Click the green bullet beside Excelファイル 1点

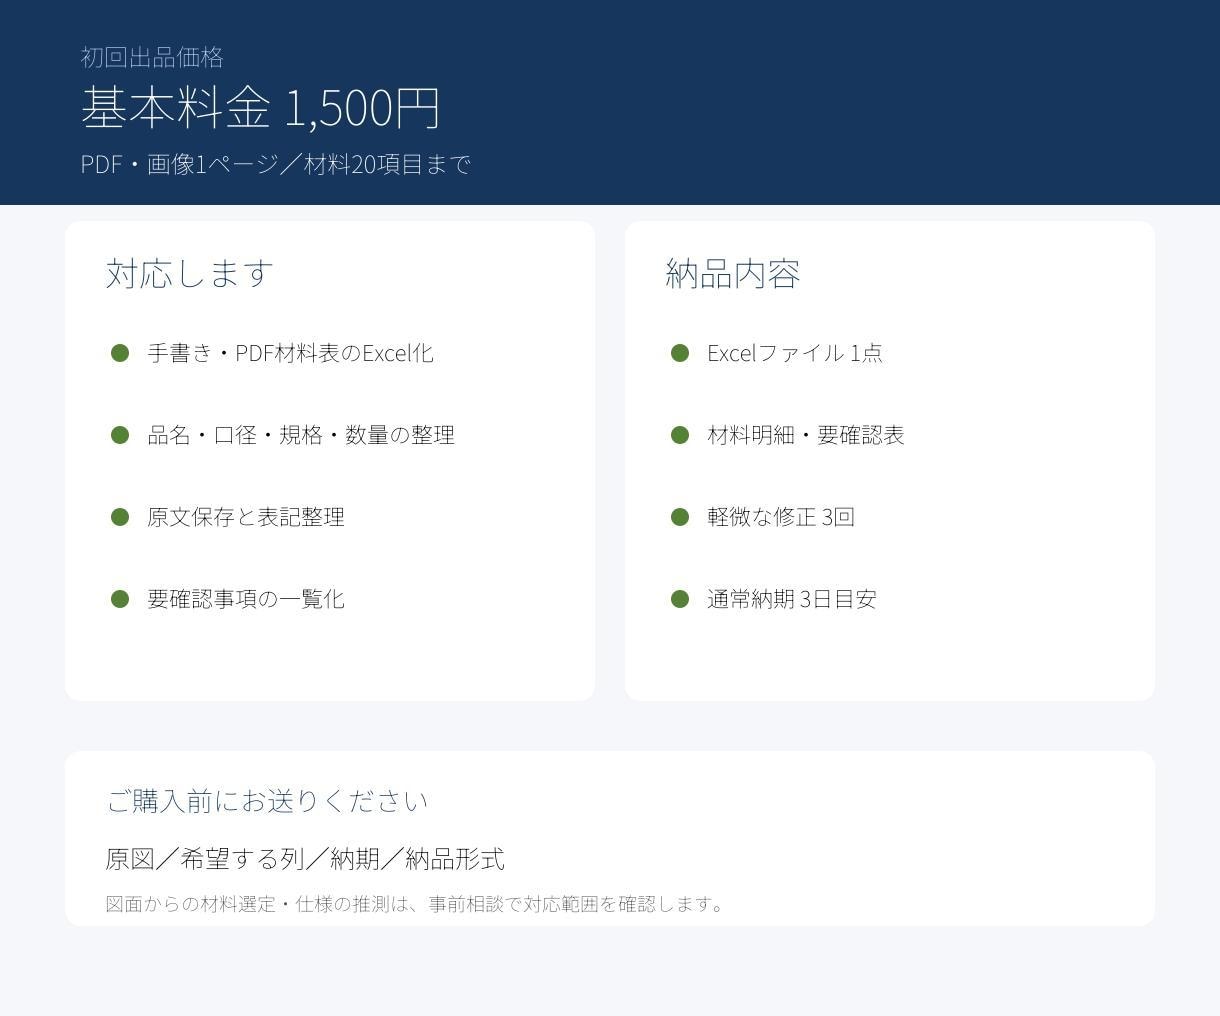pyautogui.click(x=680, y=353)
